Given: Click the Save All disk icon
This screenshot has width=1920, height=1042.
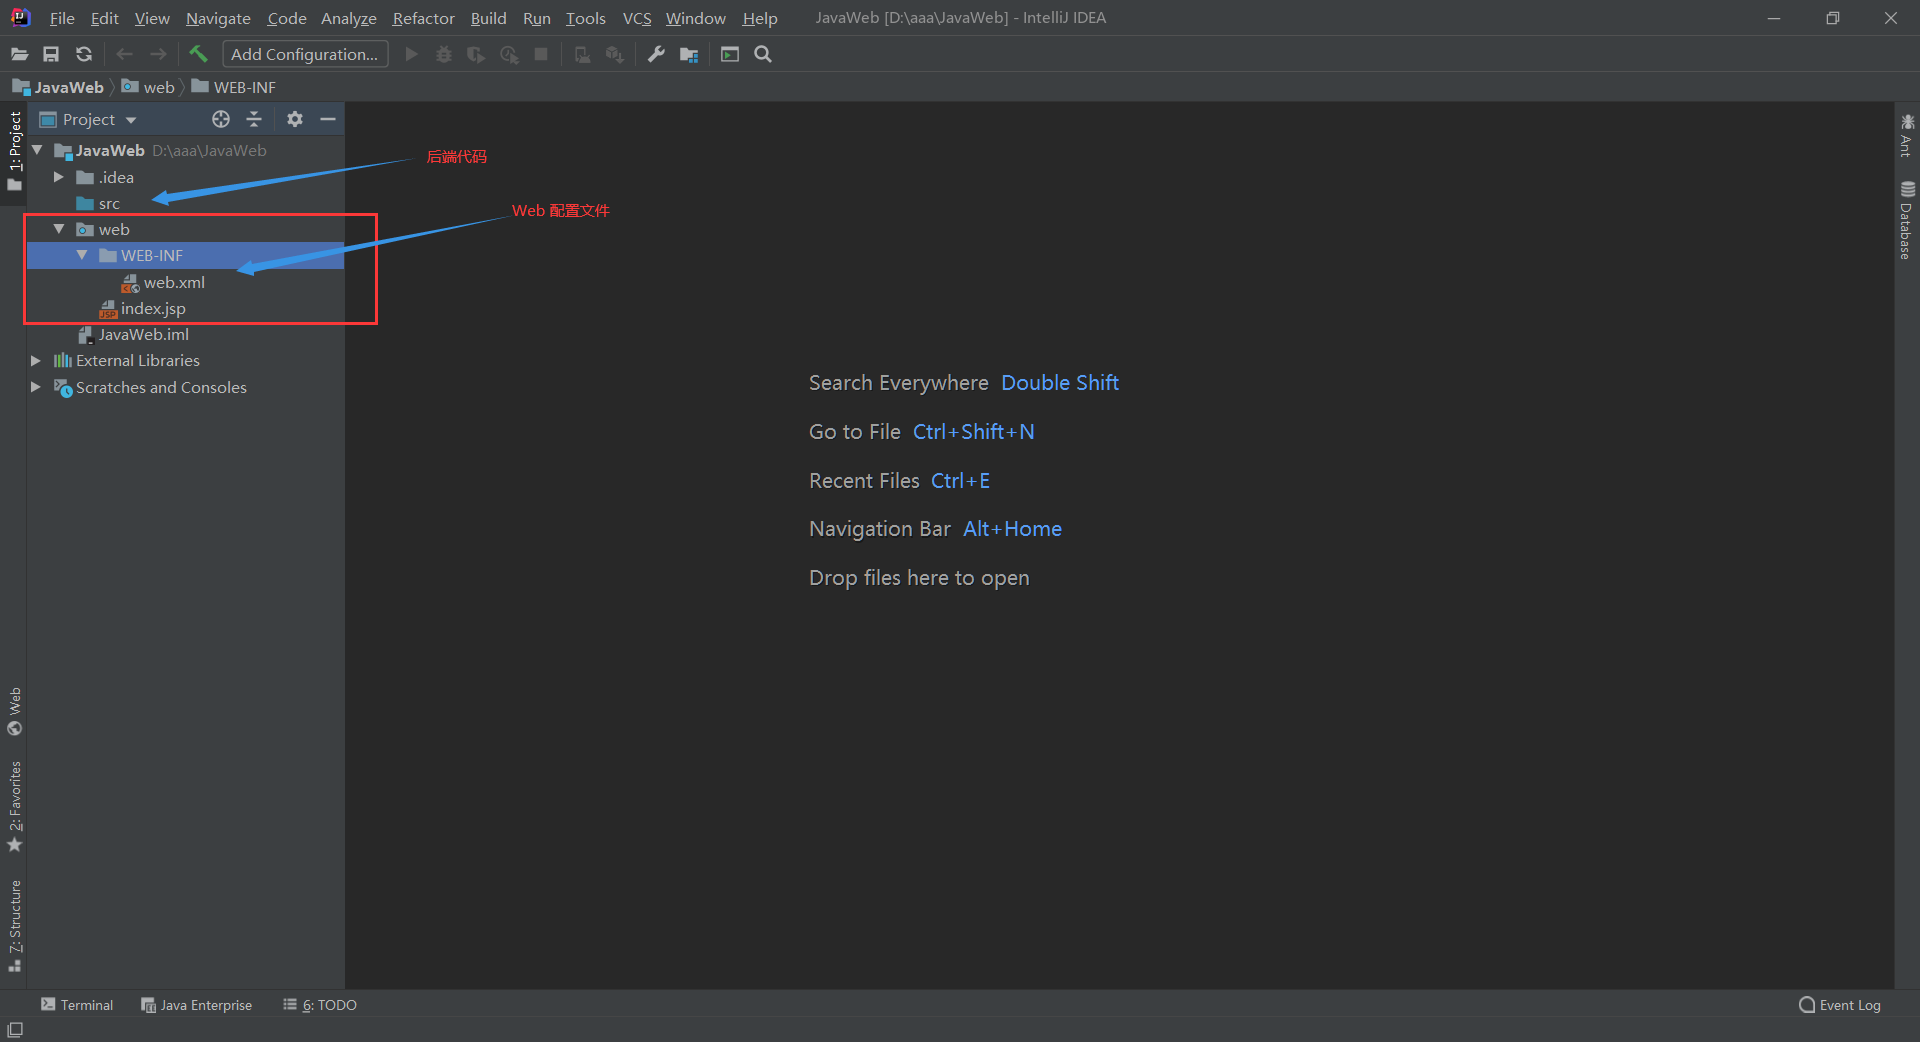Looking at the screenshot, I should [51, 54].
